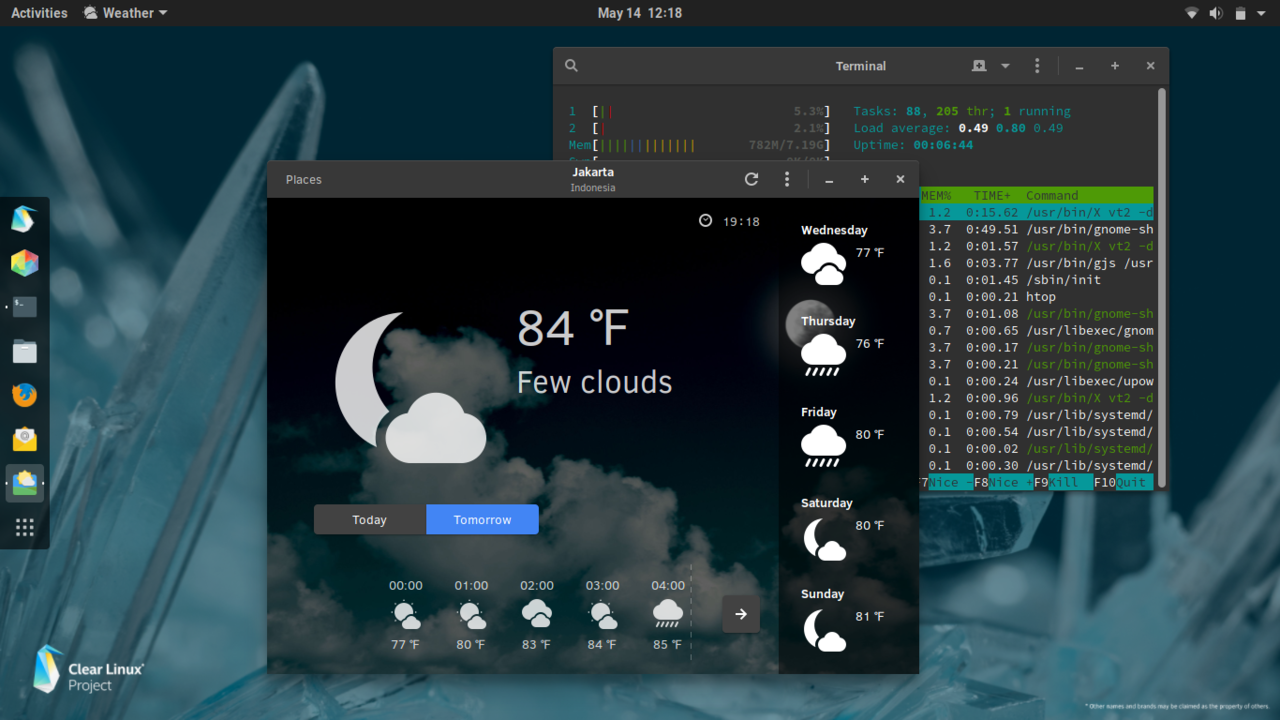Viewport: 1280px width, 720px height.
Task: Open the Activities overview
Action: tap(39, 13)
